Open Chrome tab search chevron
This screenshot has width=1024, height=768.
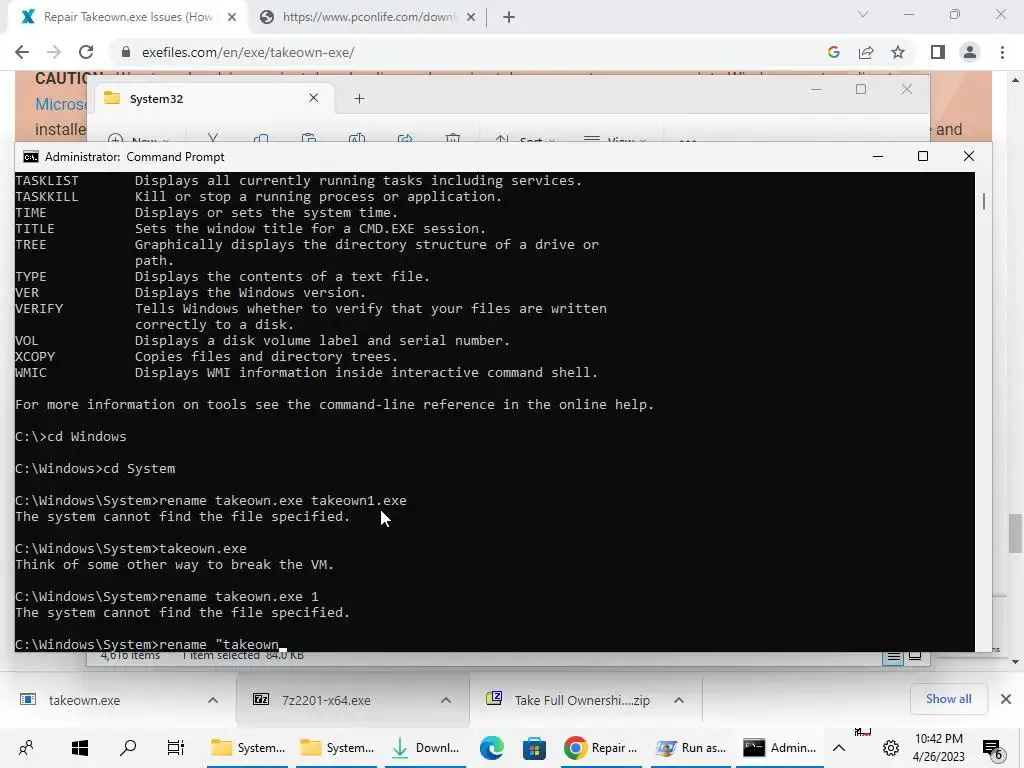pos(863,14)
